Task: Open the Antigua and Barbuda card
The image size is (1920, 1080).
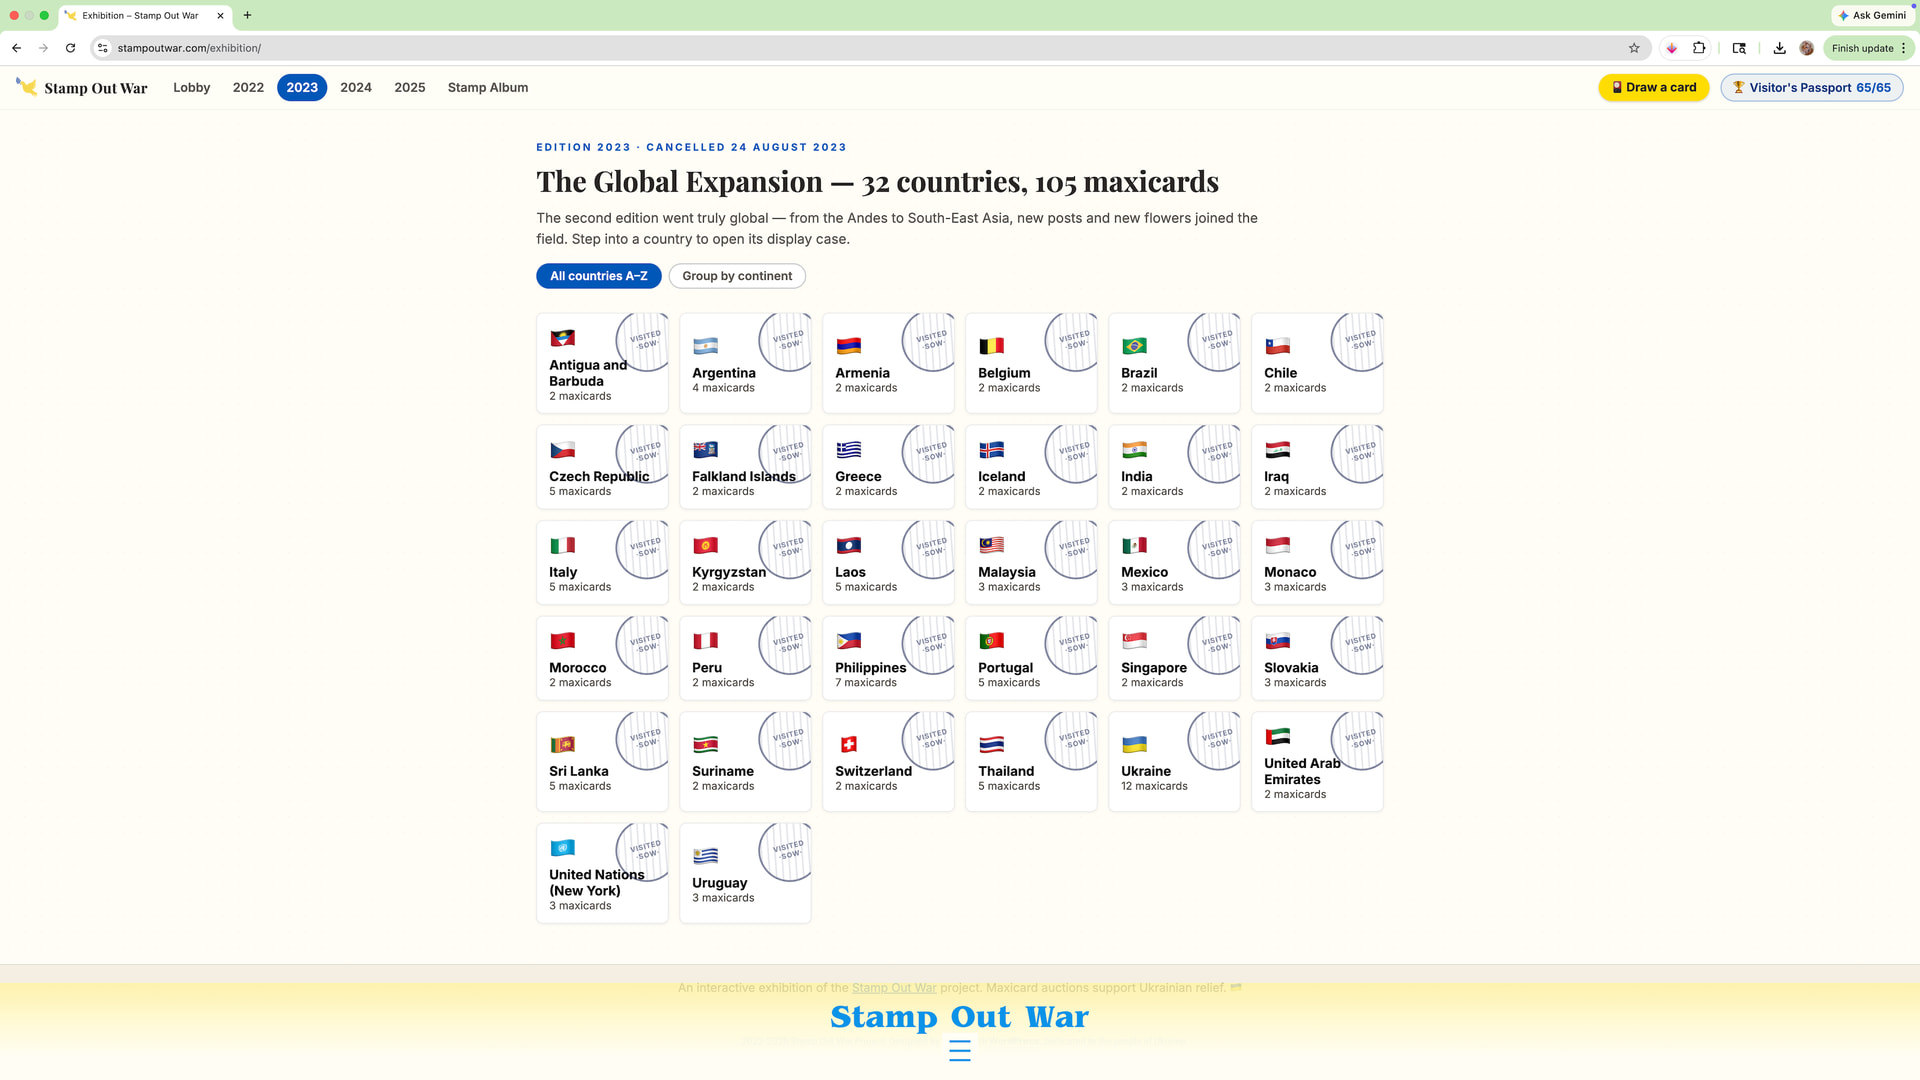Action: pos(602,363)
